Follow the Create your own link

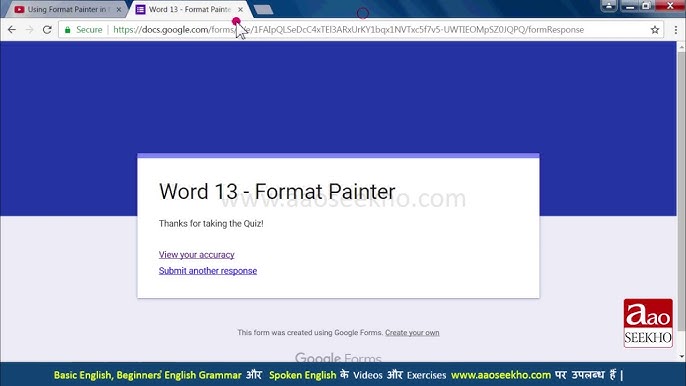click(412, 333)
